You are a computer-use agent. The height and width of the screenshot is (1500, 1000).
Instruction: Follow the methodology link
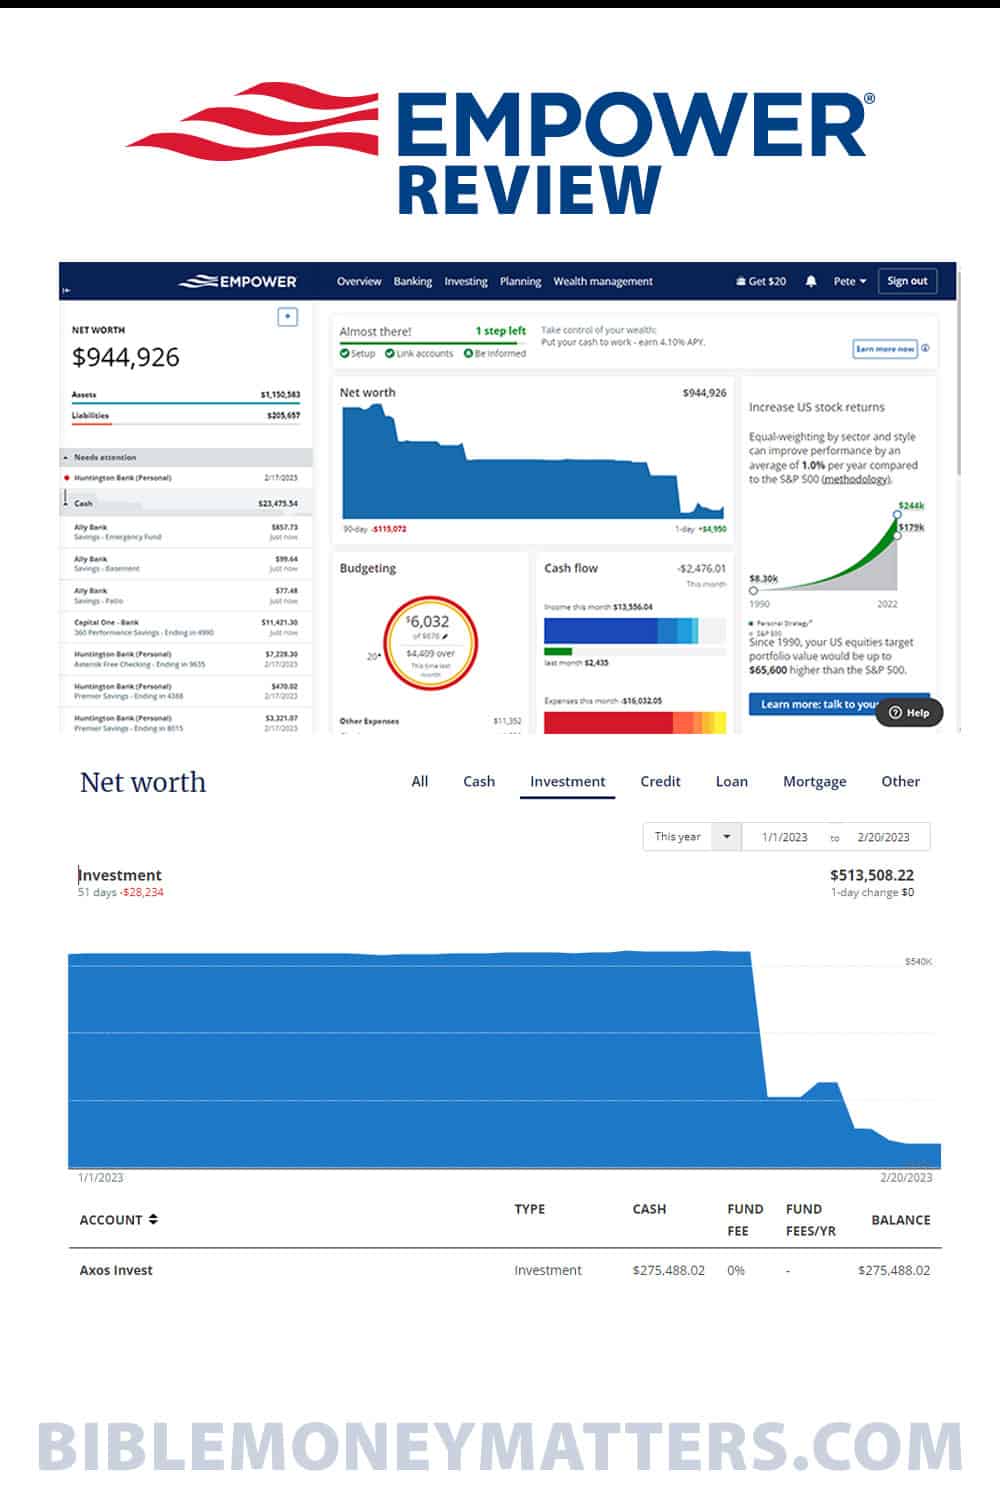click(855, 479)
